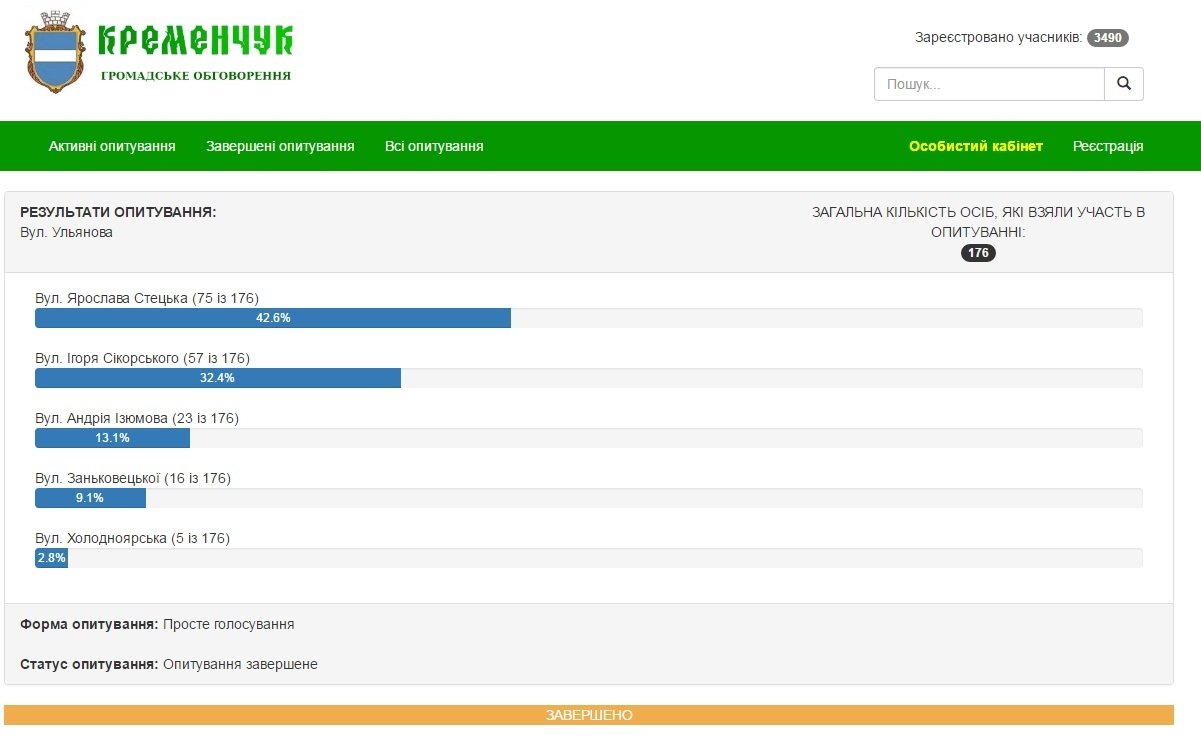Click the orange ЗАВЕРШЕНО status banner
This screenshot has height=745, width=1201.
(588, 715)
